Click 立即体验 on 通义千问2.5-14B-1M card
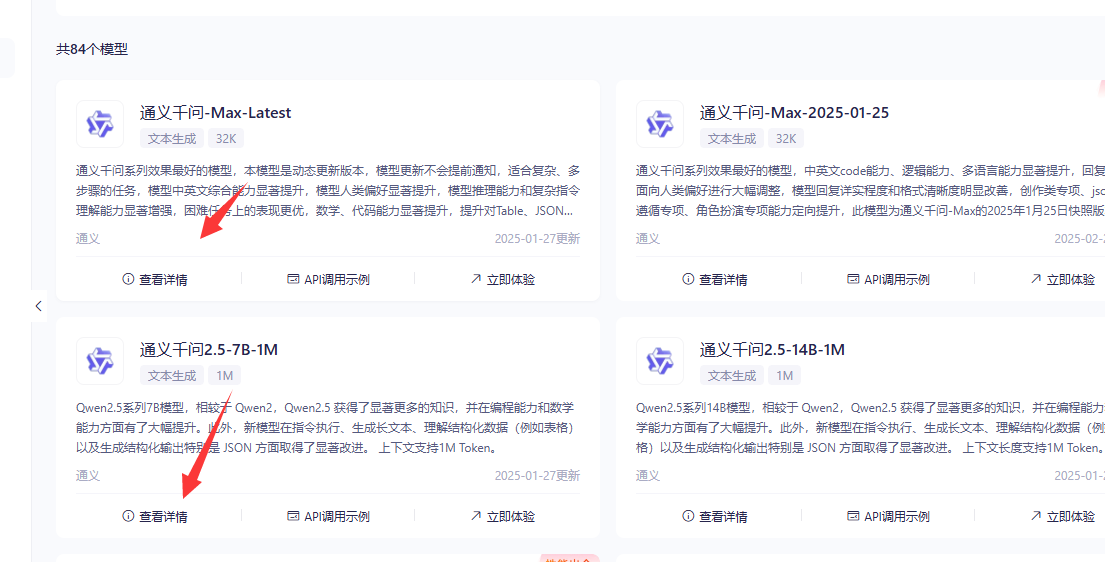 [x=1062, y=516]
